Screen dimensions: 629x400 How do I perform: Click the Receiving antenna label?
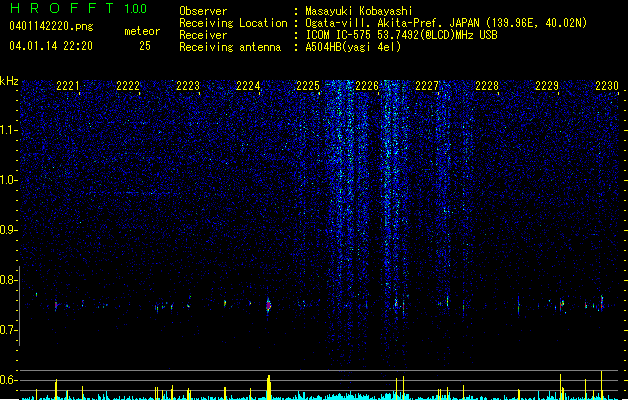pos(230,47)
